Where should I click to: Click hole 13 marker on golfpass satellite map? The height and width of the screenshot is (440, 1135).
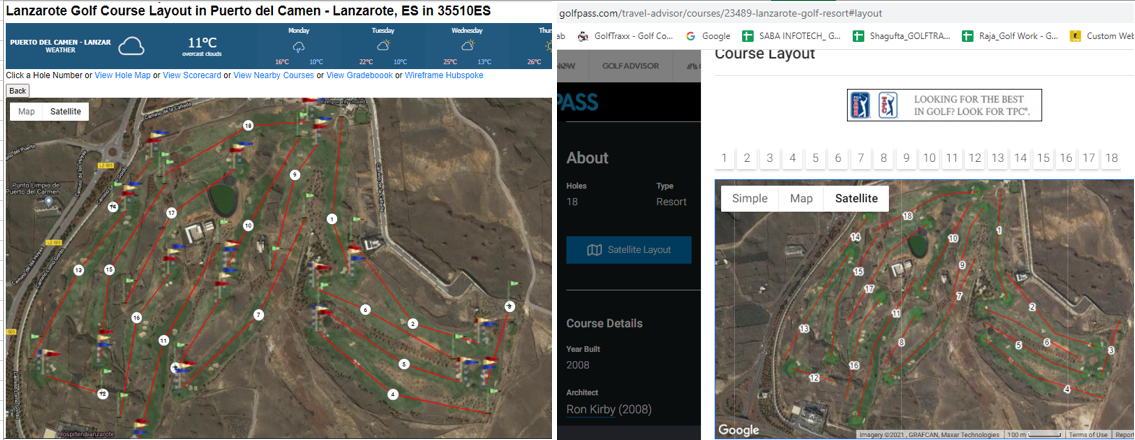[x=803, y=329]
